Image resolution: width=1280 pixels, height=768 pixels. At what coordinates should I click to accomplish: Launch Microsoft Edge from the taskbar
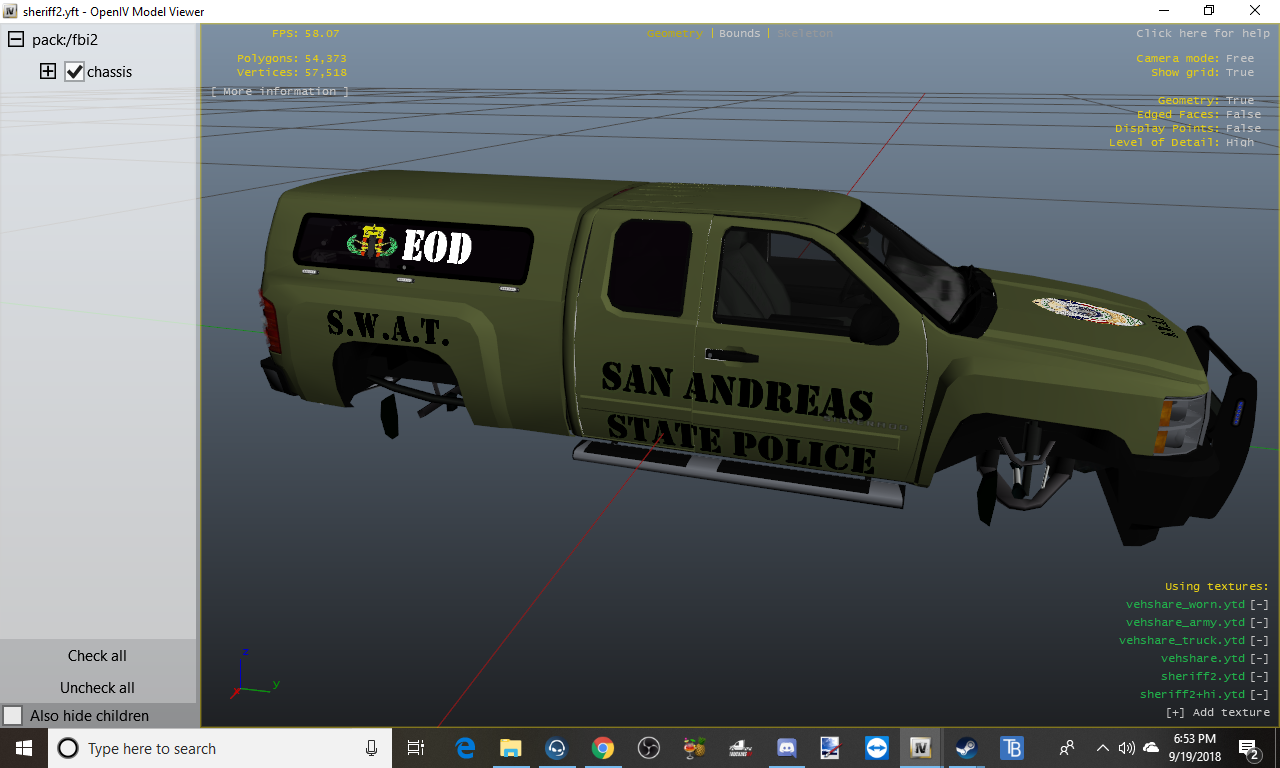tap(465, 748)
